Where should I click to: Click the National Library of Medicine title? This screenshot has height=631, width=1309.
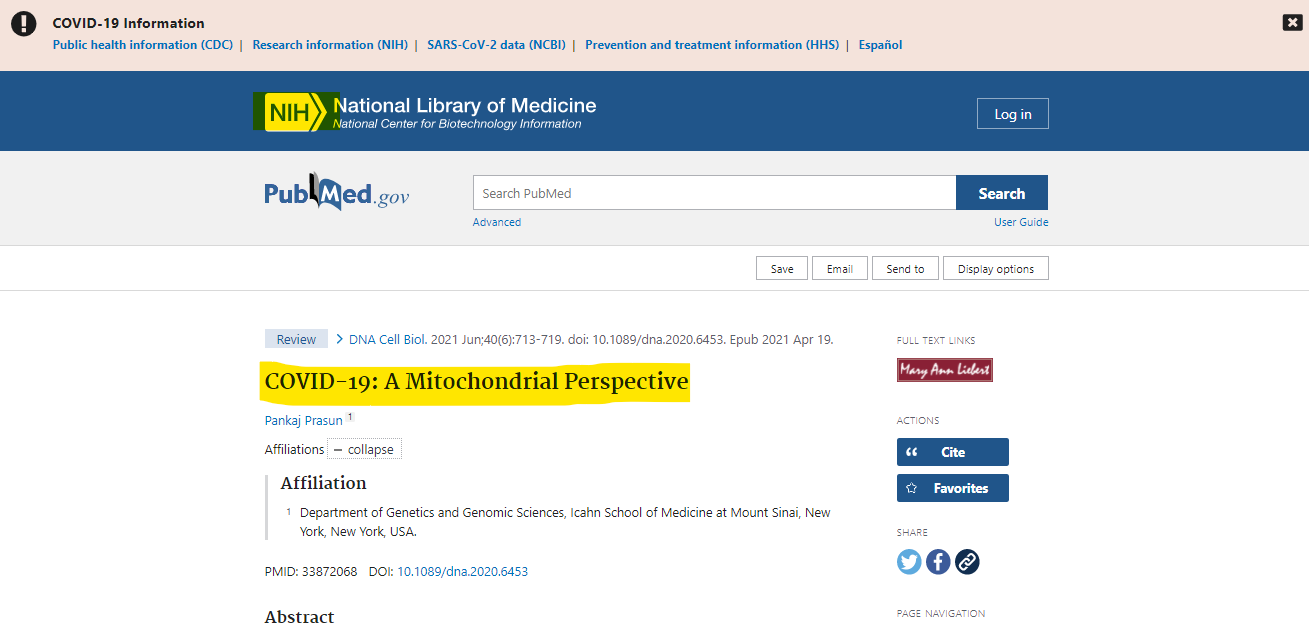464,105
